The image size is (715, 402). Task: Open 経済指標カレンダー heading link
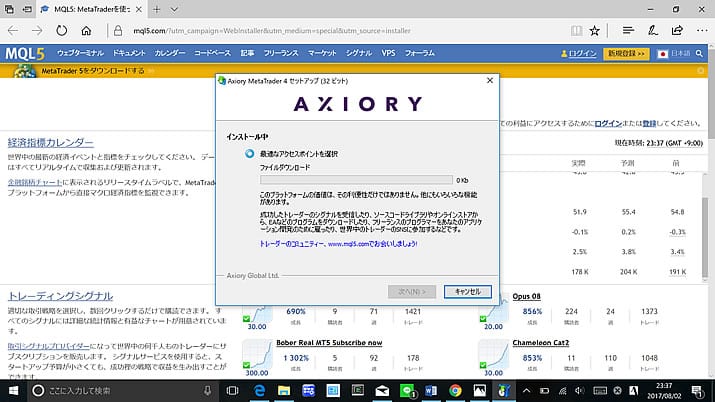51,143
